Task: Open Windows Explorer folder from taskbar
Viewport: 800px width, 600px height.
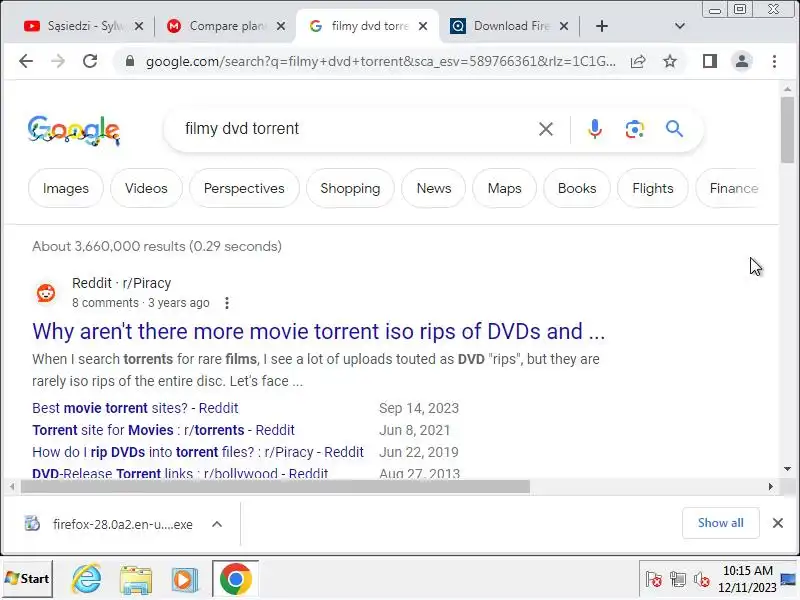Action: 136,580
